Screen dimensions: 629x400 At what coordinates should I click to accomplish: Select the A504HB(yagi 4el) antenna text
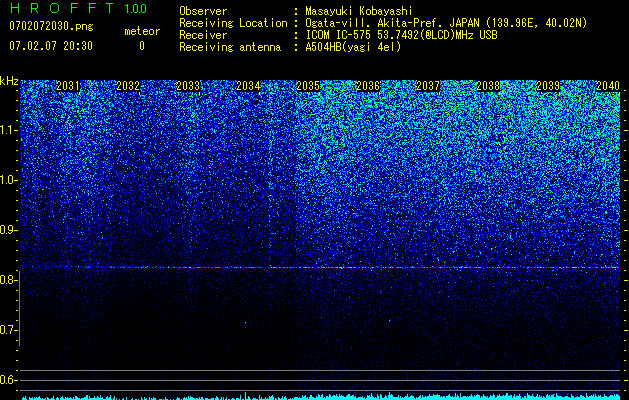(x=353, y=47)
